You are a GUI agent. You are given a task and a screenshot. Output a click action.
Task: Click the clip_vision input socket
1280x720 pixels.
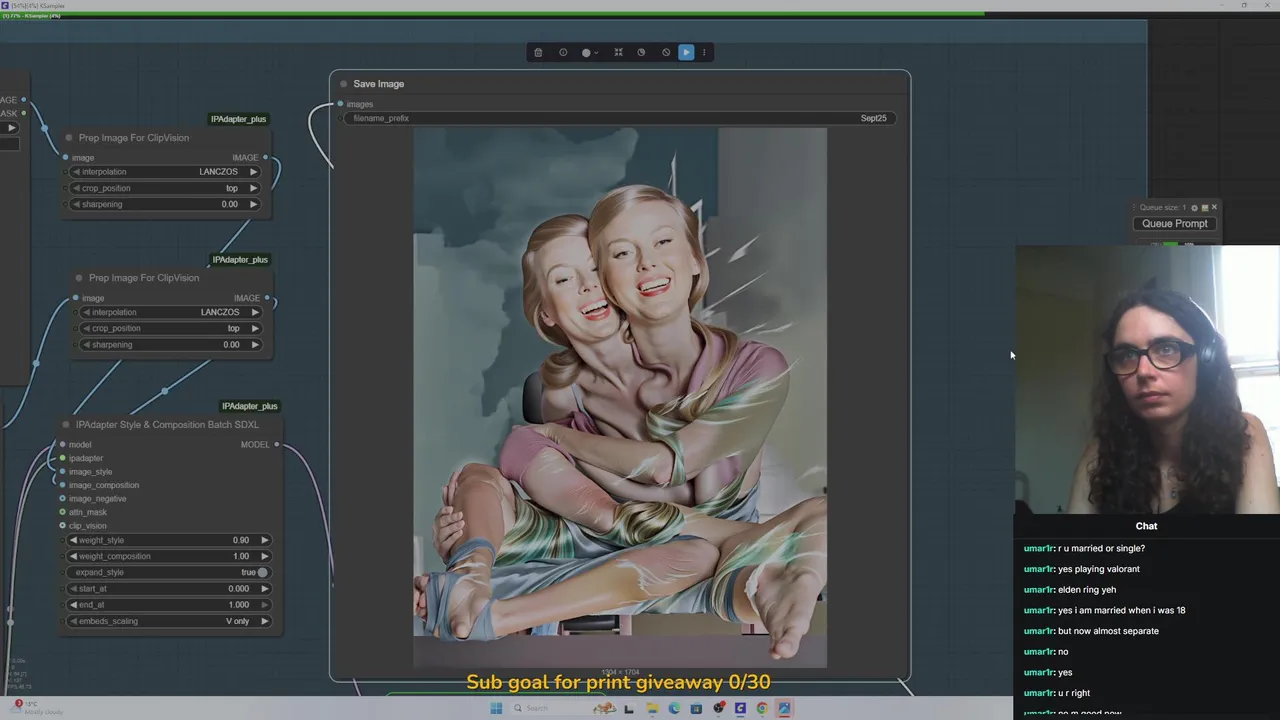click(62, 525)
